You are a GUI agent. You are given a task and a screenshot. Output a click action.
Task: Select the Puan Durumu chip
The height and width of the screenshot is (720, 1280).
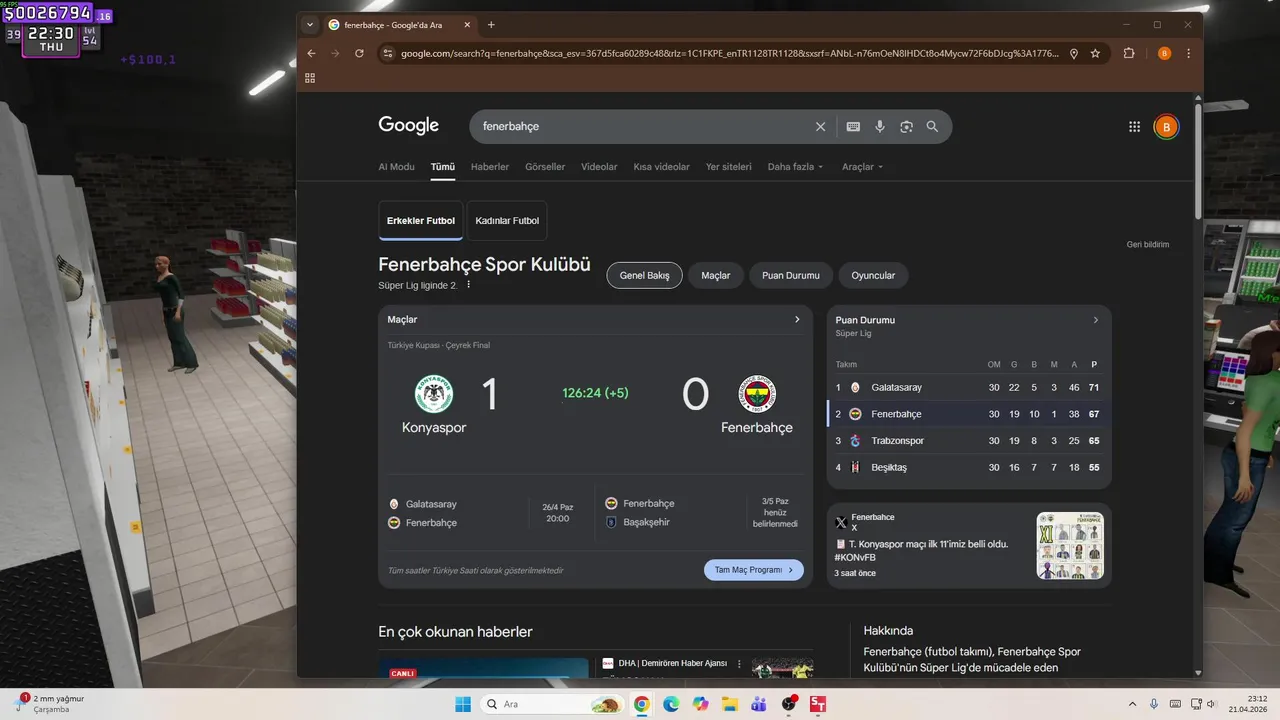point(791,275)
